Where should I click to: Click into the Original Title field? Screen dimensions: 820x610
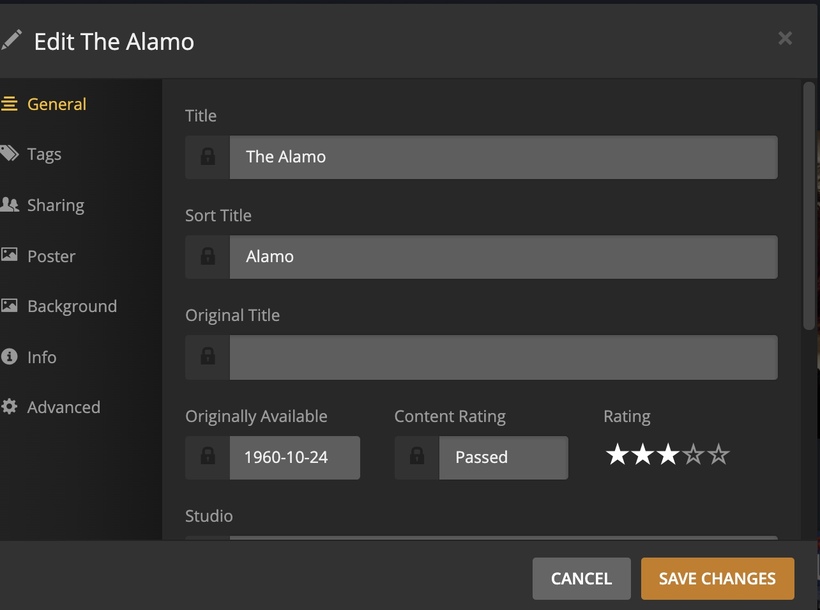(x=503, y=357)
